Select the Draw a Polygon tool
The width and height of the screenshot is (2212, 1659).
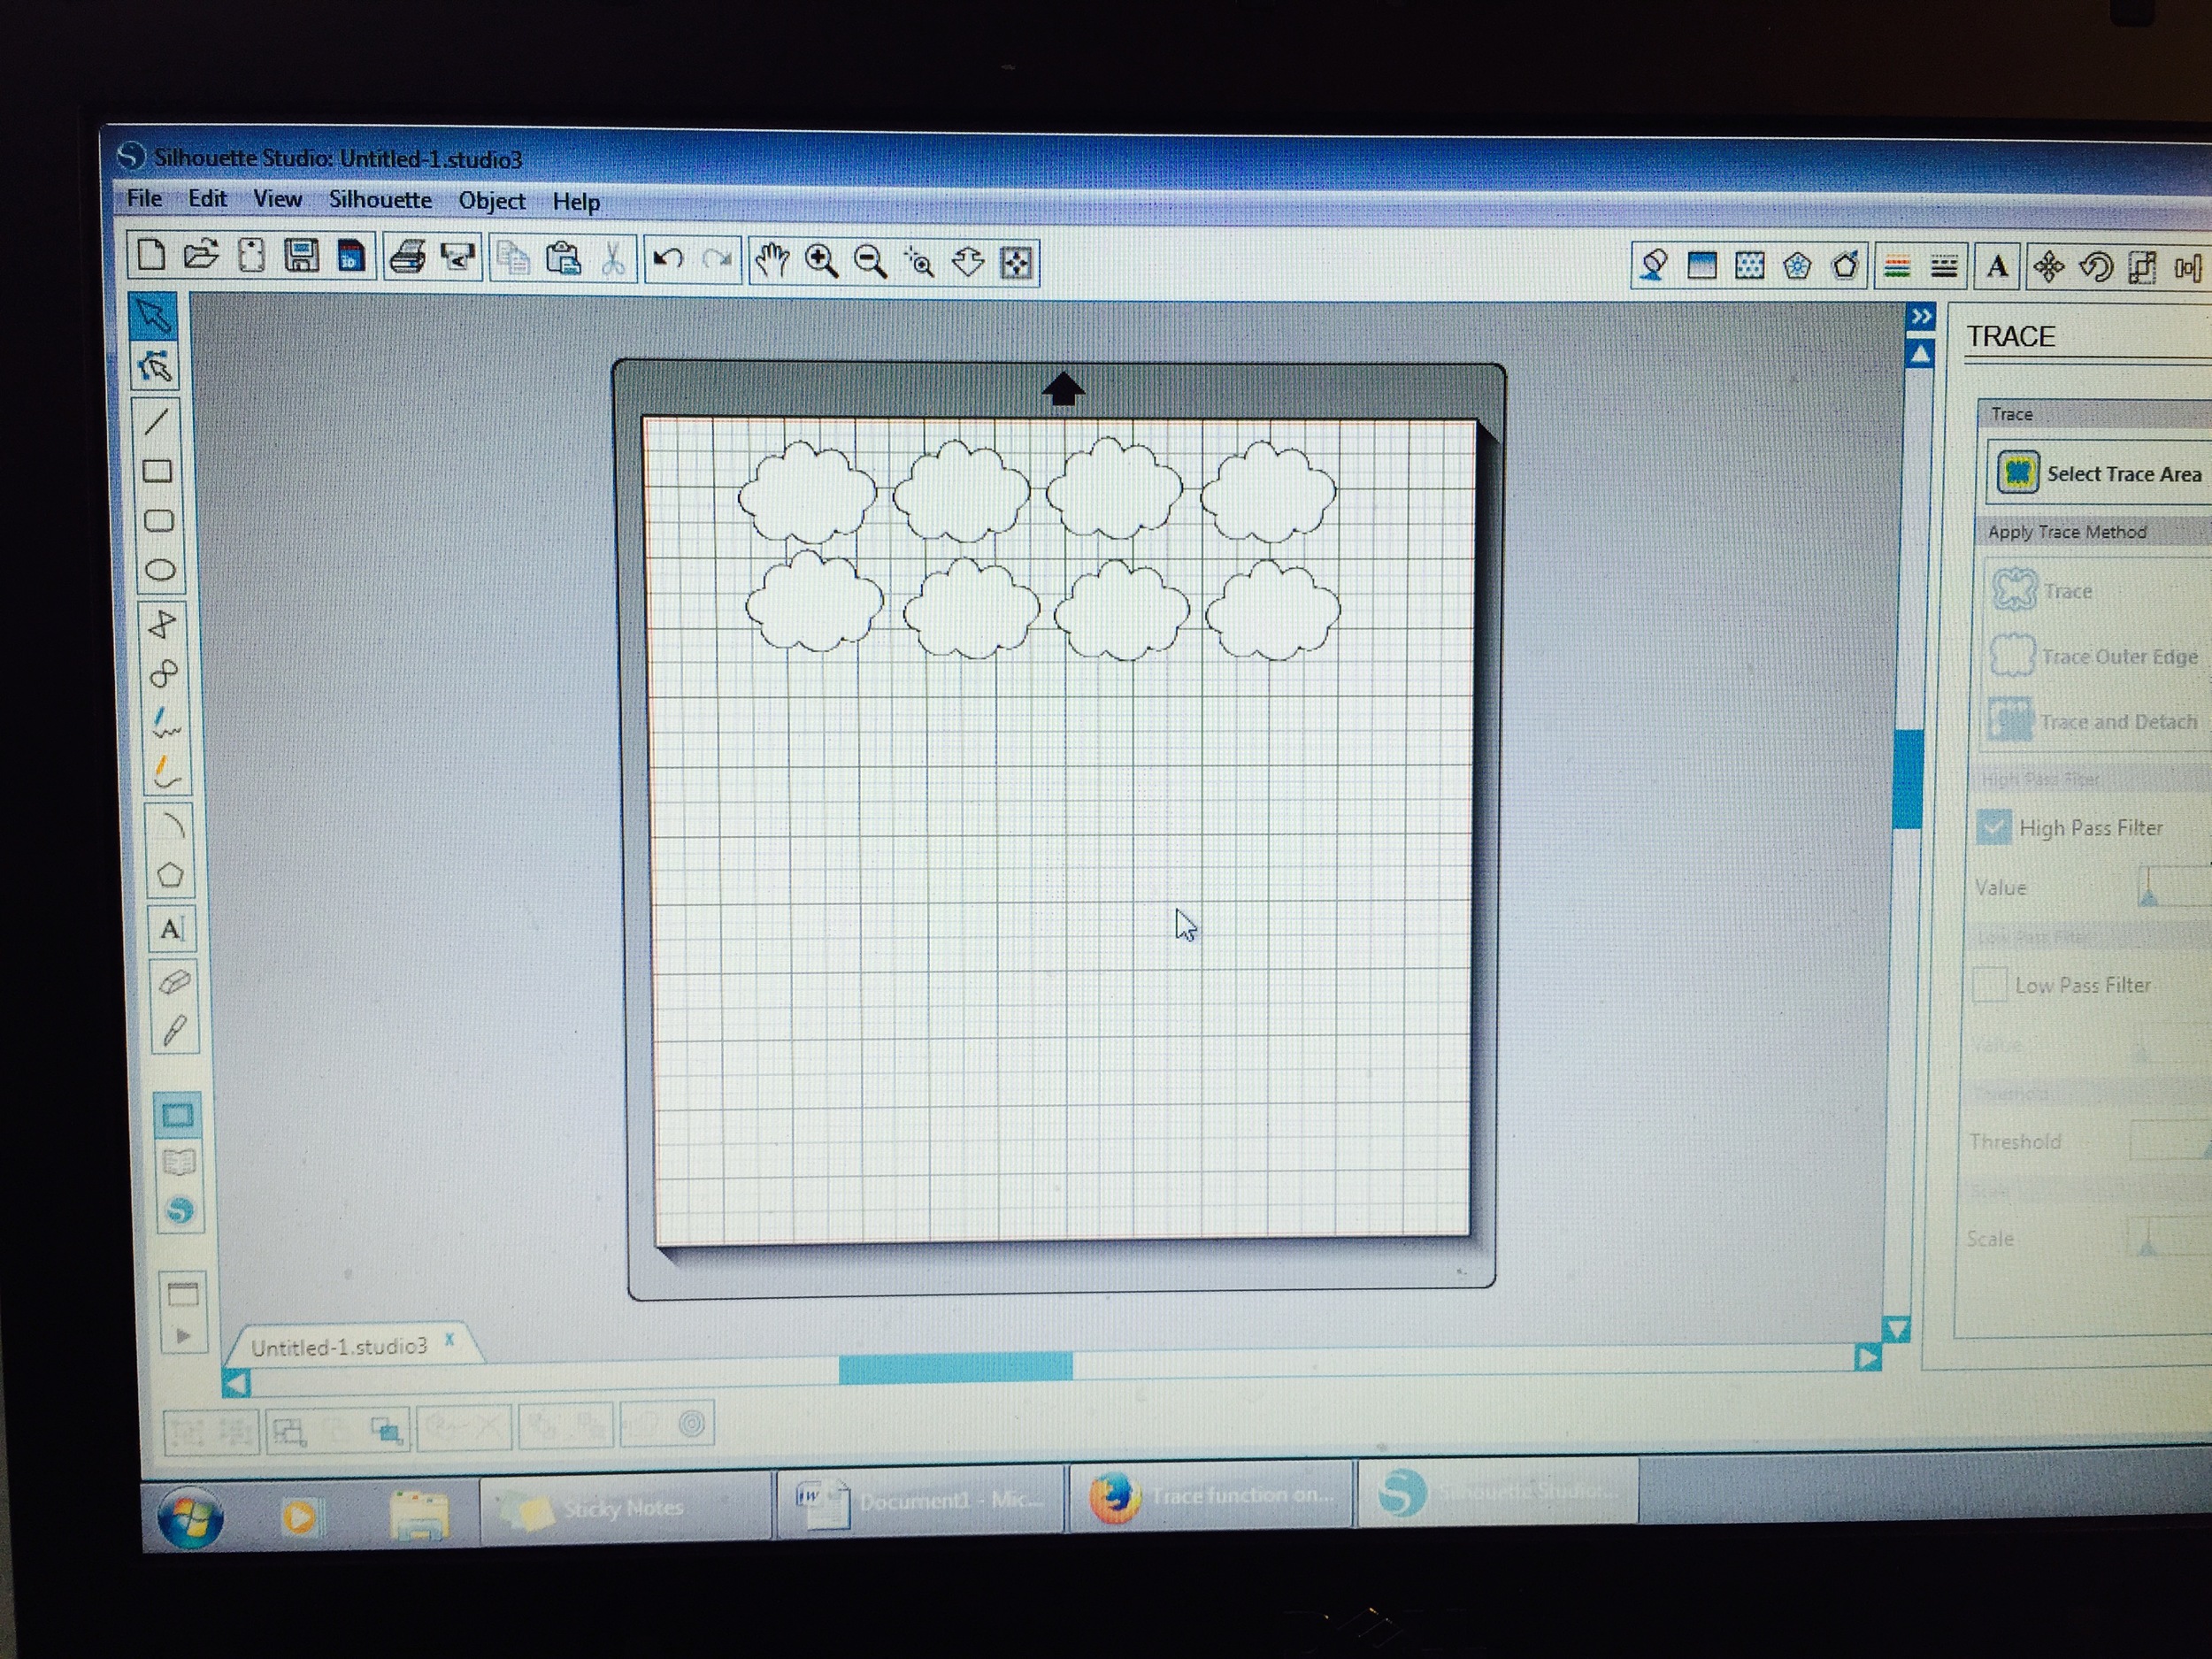(x=162, y=625)
